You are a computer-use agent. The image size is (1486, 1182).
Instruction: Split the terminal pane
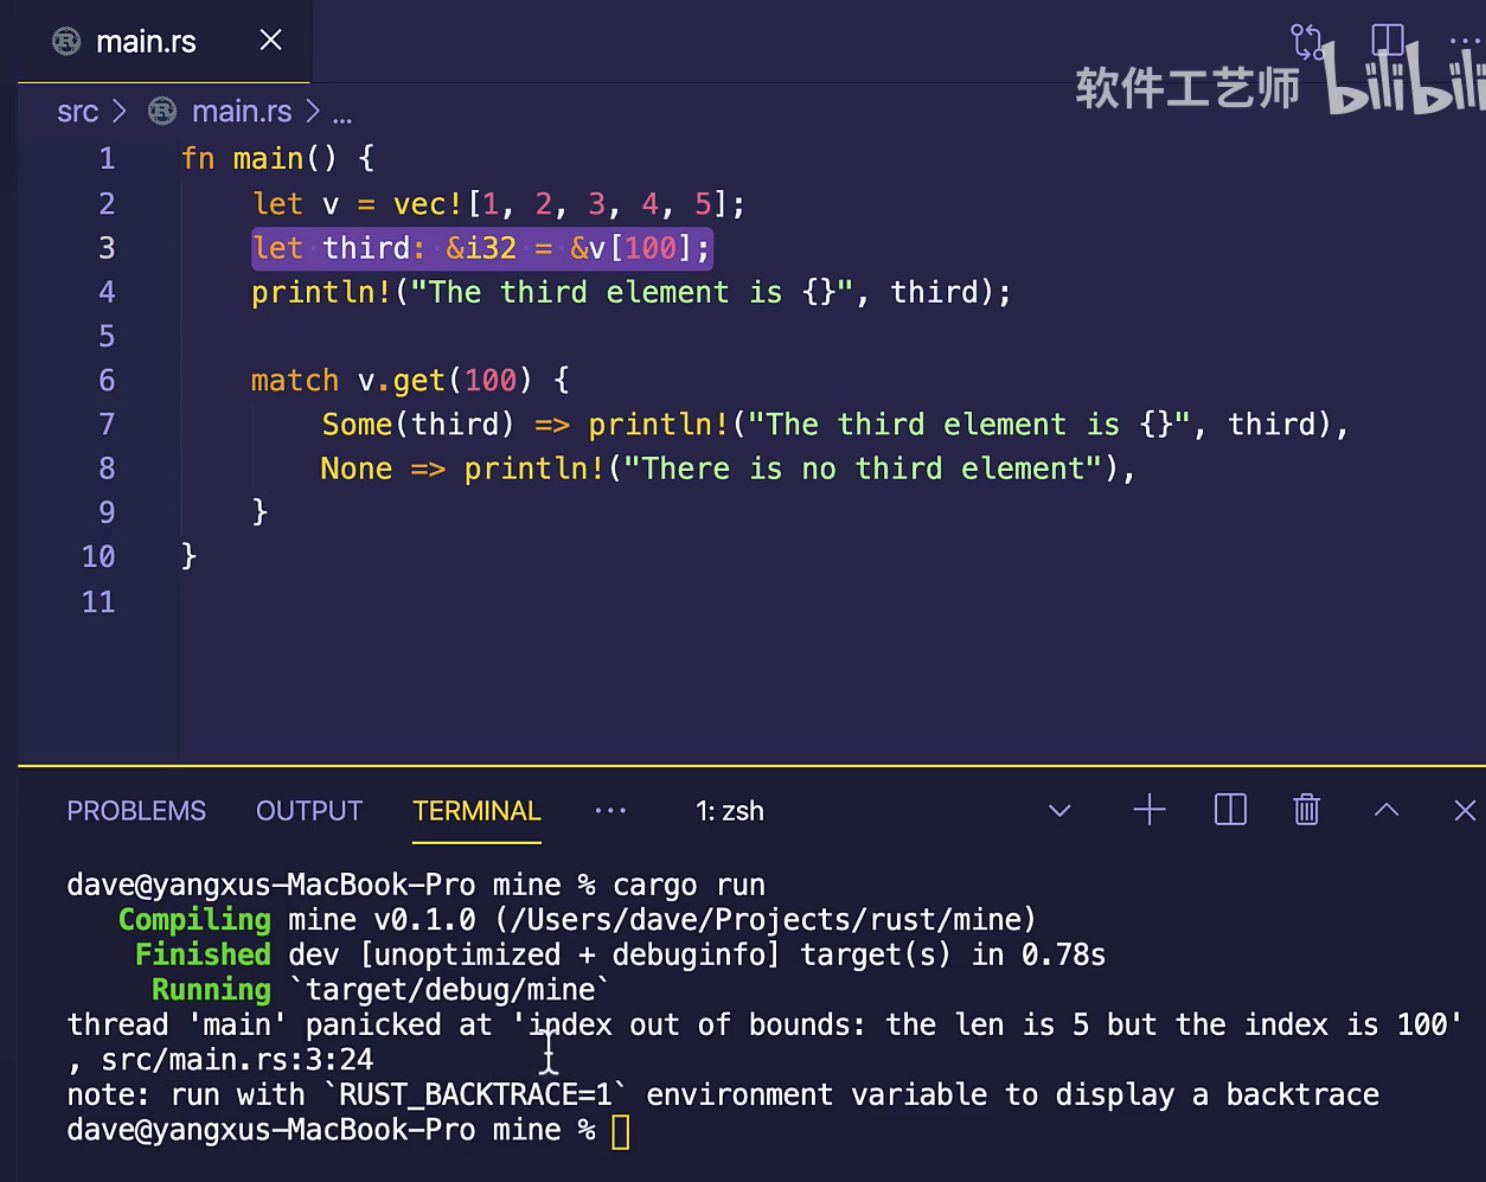[x=1230, y=810]
